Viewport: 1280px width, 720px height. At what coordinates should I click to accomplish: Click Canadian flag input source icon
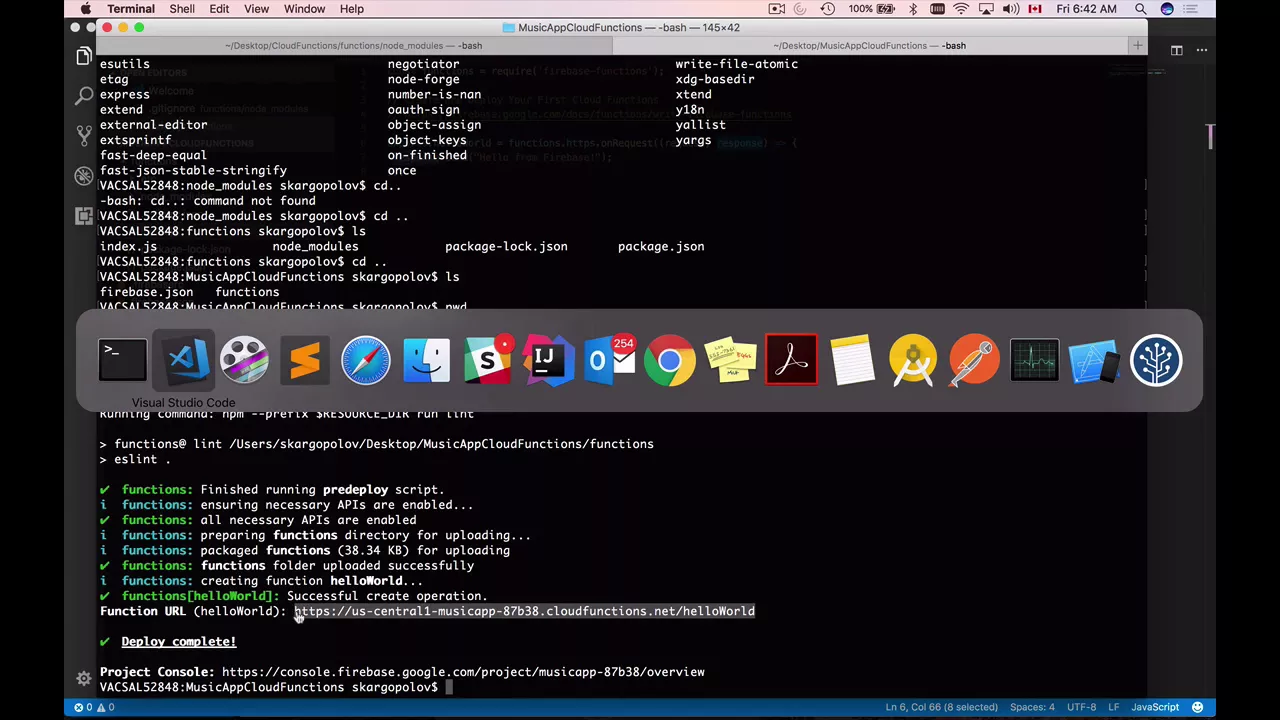tap(1035, 9)
